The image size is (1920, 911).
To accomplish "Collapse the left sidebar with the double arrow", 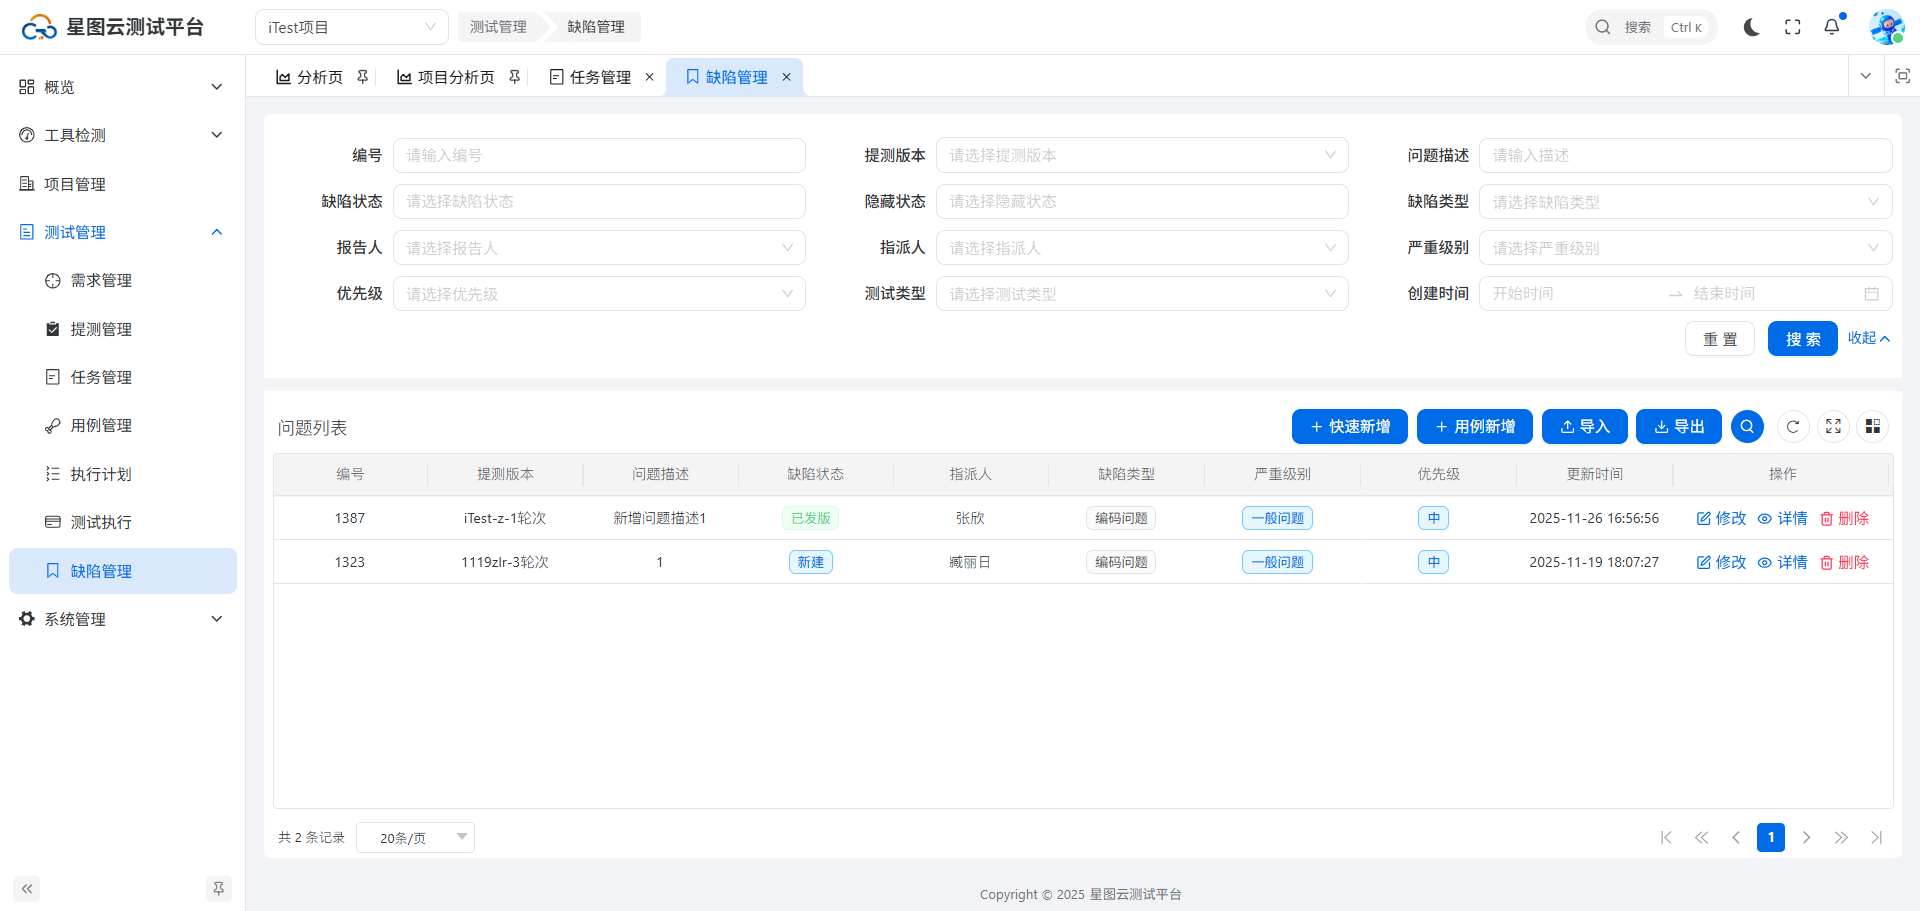I will coord(27,888).
